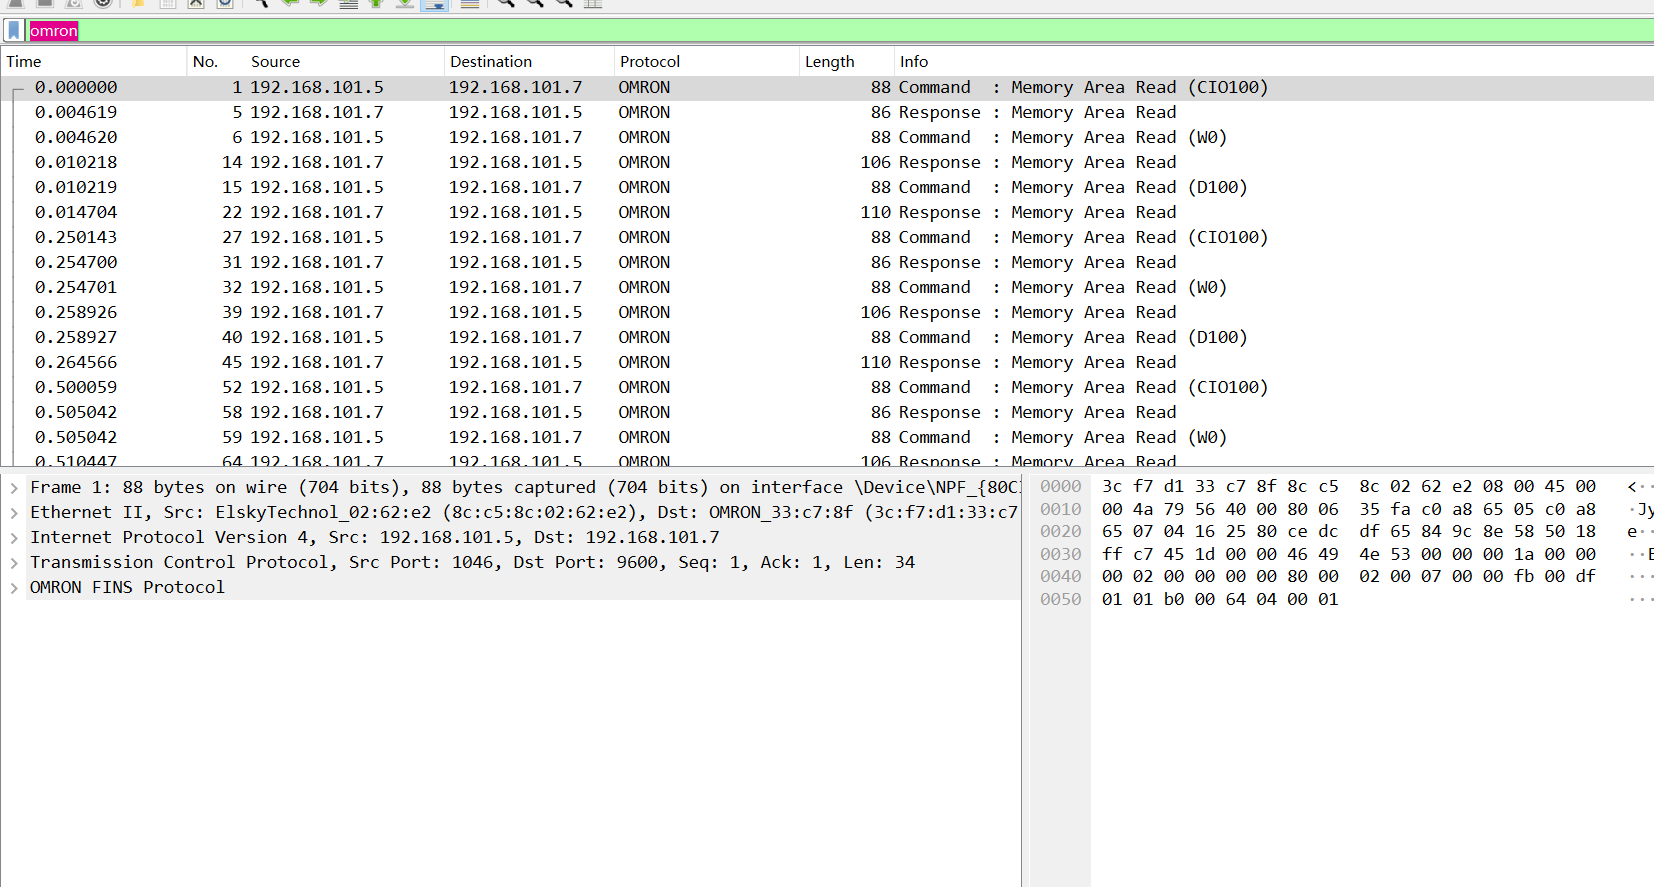Select packet No. 31 at time 0.254700
Viewport: 1654px width, 887px height.
(x=827, y=263)
